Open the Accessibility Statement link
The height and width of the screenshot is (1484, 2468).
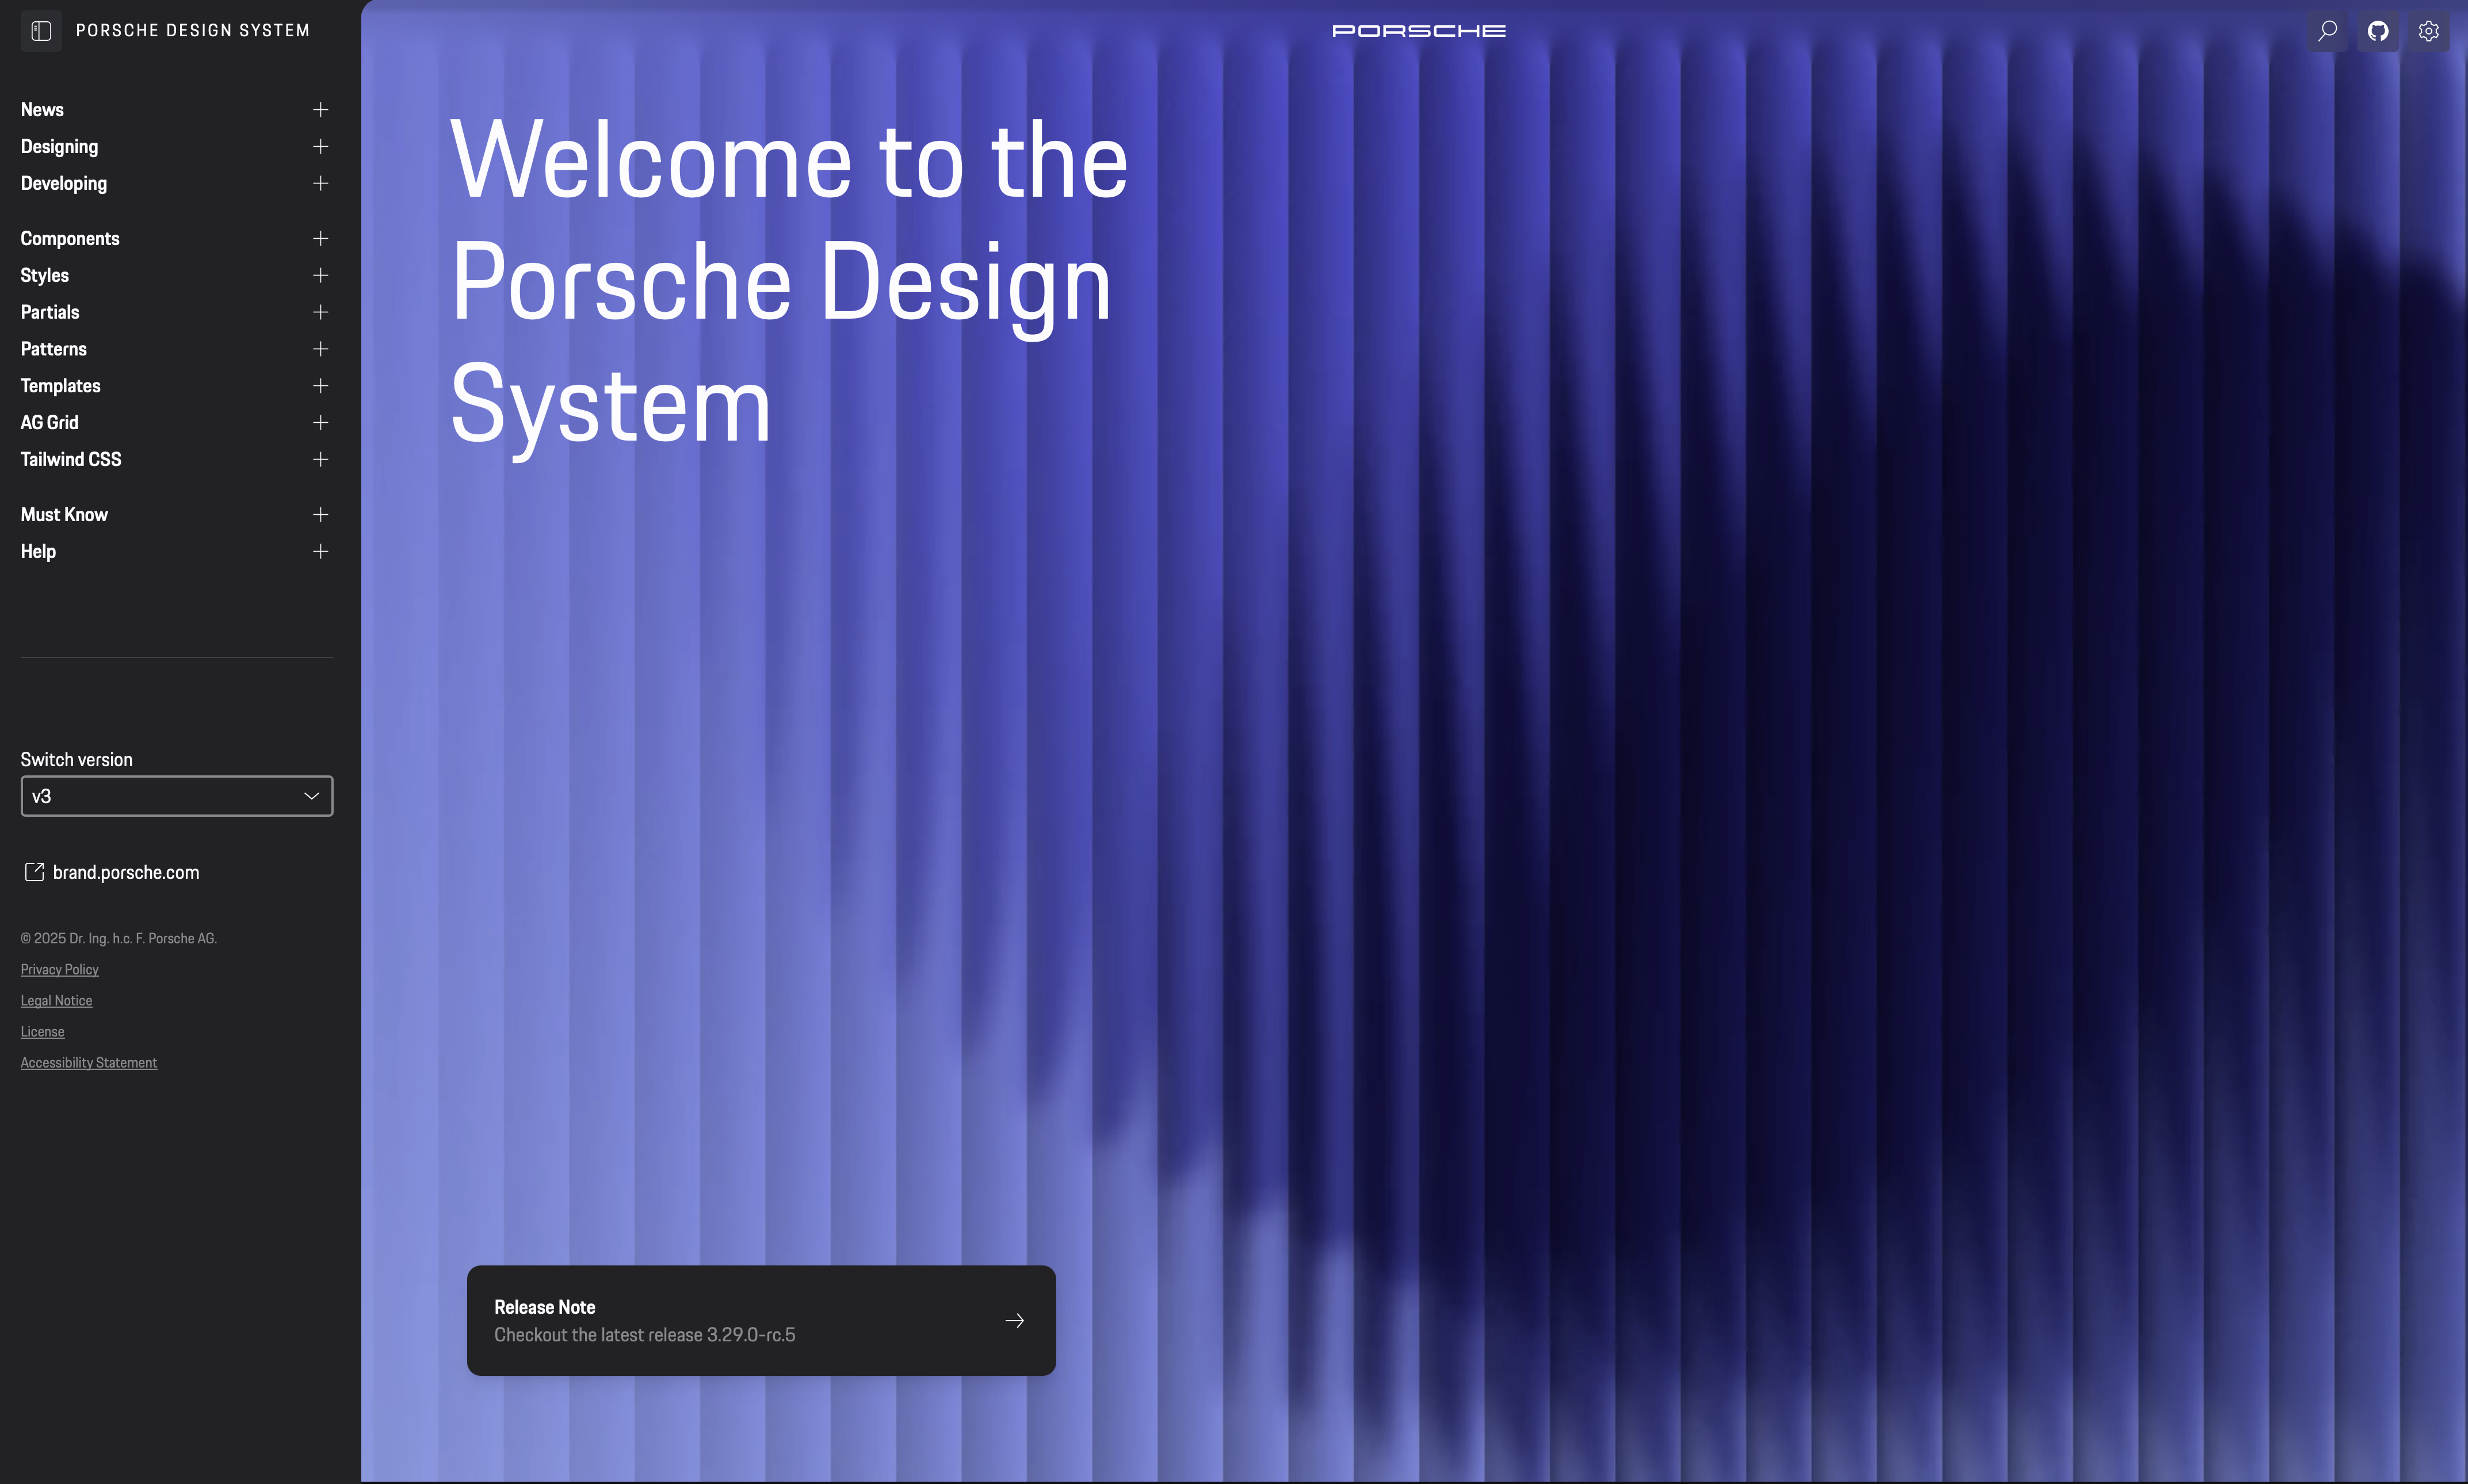click(88, 1062)
